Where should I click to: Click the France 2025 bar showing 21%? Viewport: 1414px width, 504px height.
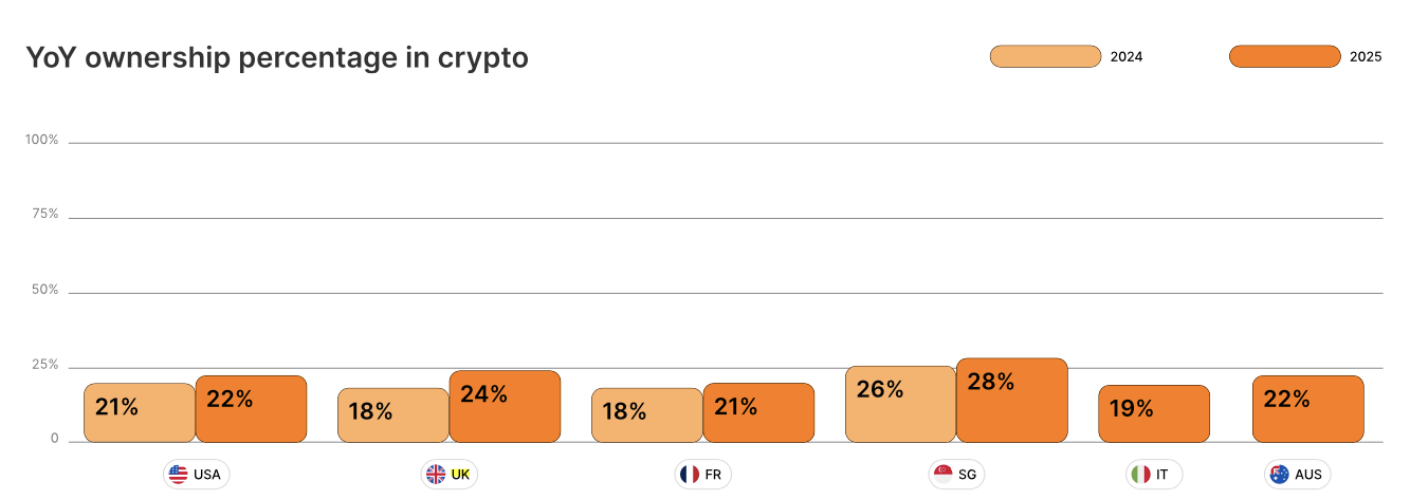[759, 412]
